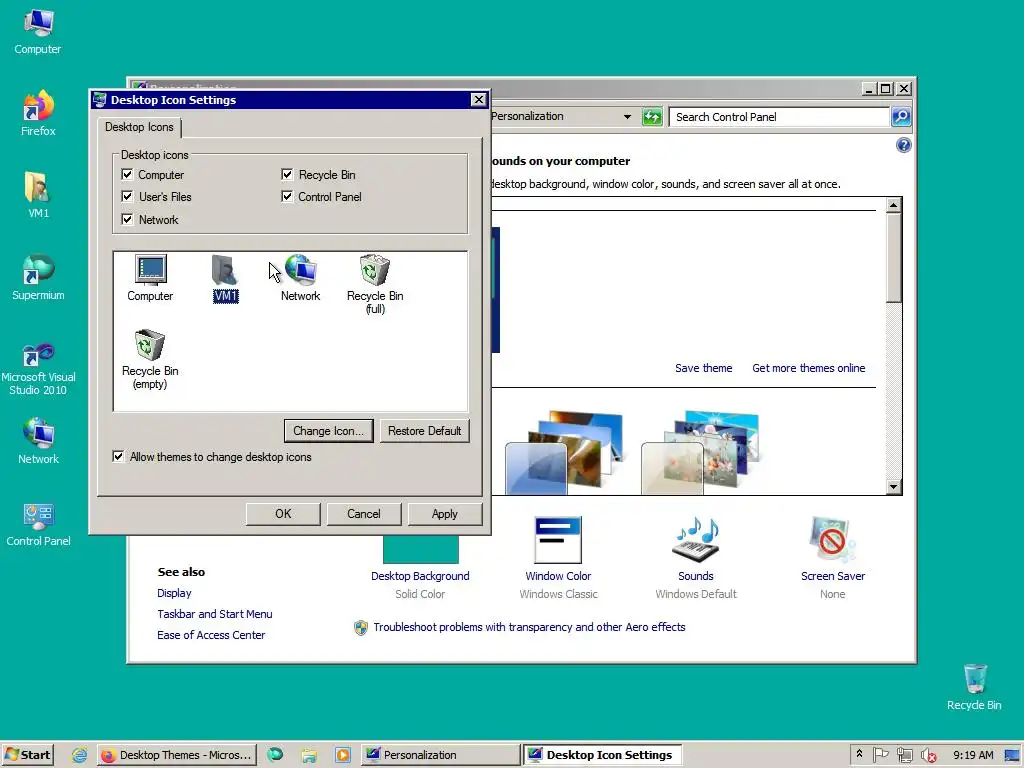Image resolution: width=1024 pixels, height=768 pixels.
Task: Click Troubleshoot problems with transparency link
Action: click(529, 627)
